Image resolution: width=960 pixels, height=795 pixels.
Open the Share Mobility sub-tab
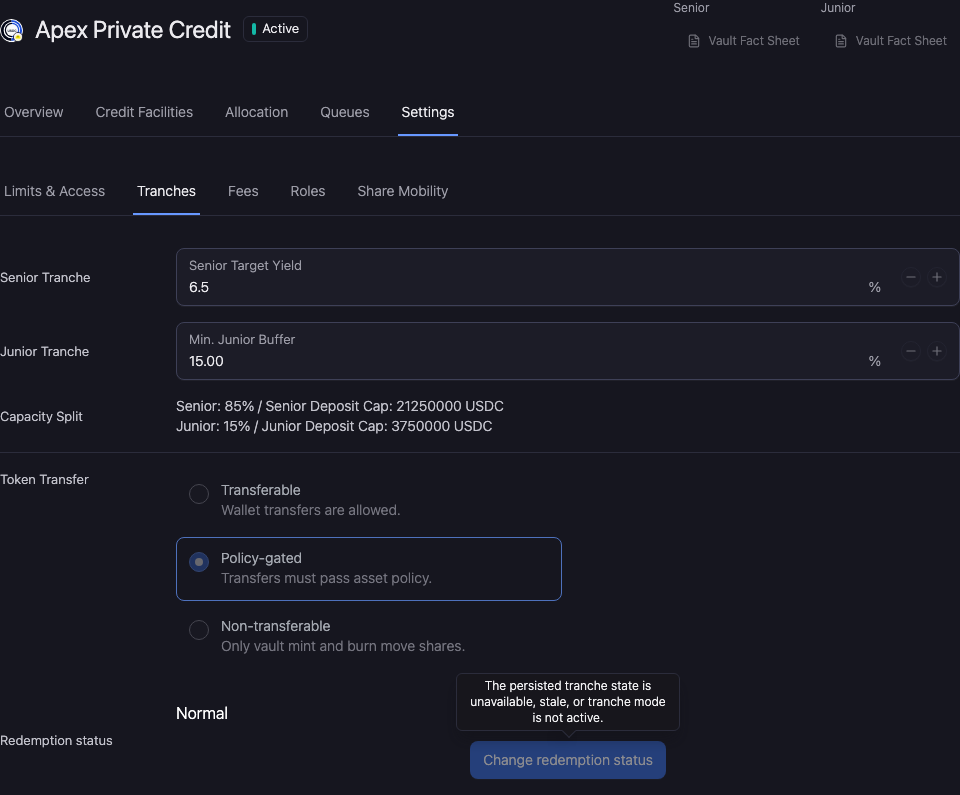[x=403, y=191]
